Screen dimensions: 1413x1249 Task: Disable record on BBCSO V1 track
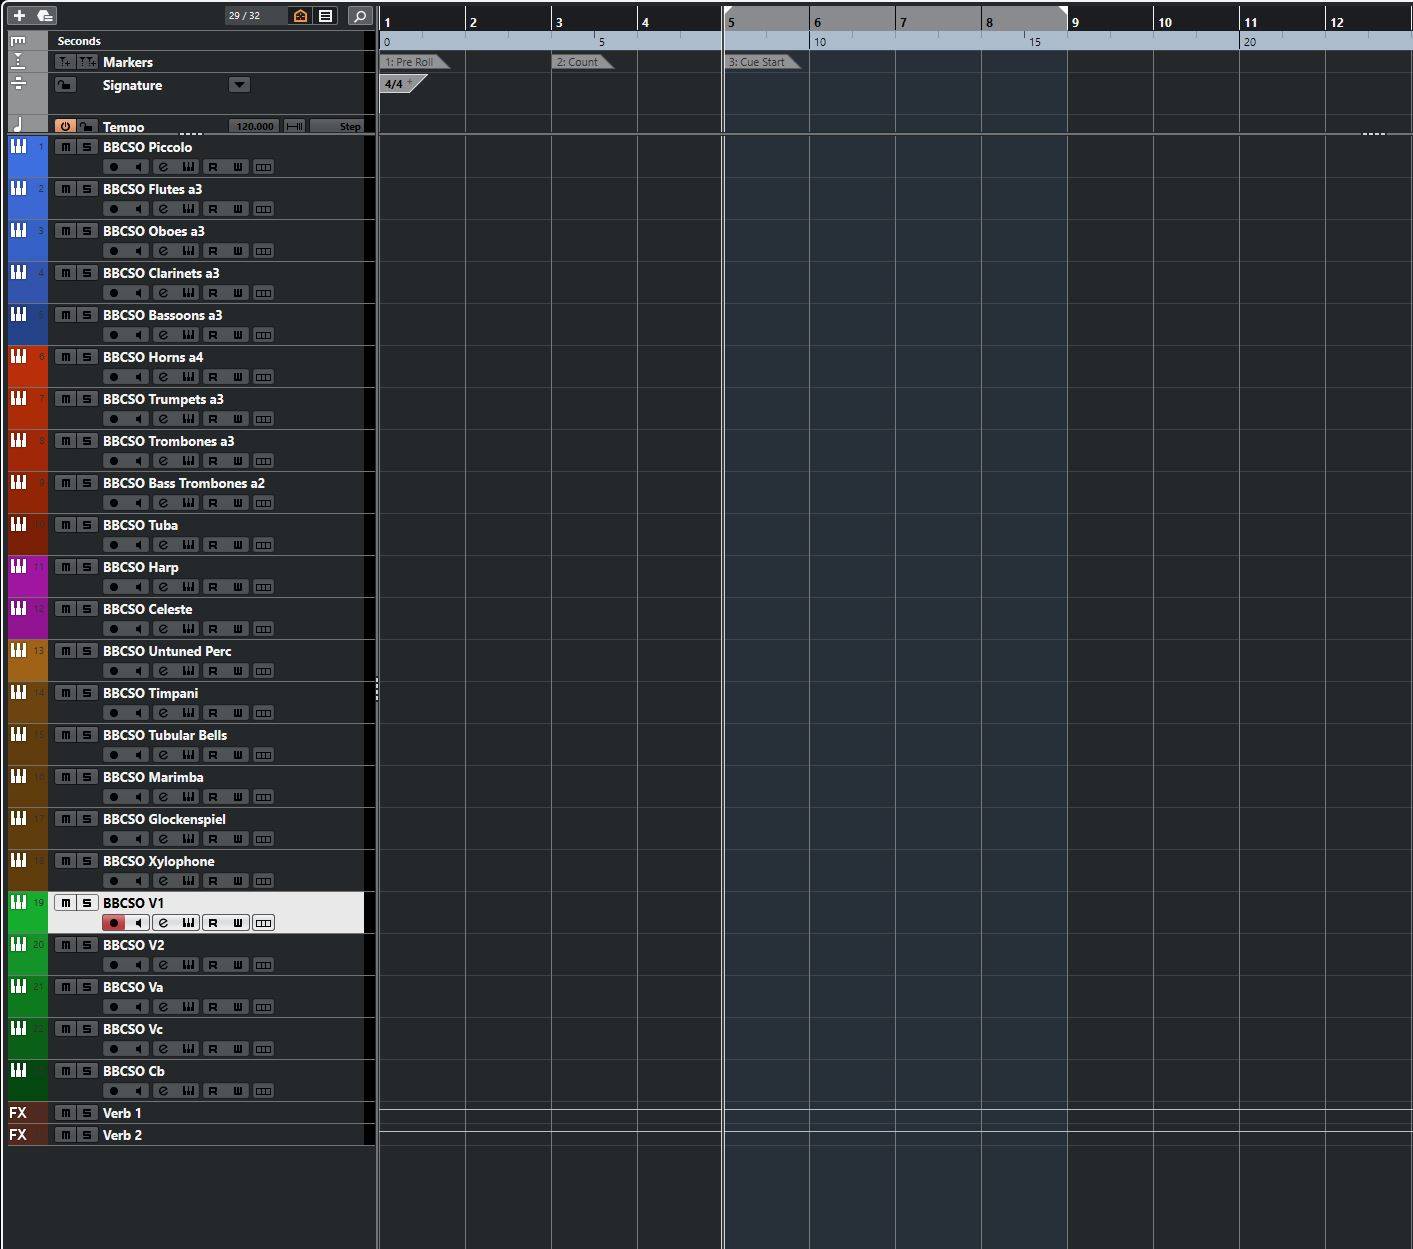pos(114,923)
